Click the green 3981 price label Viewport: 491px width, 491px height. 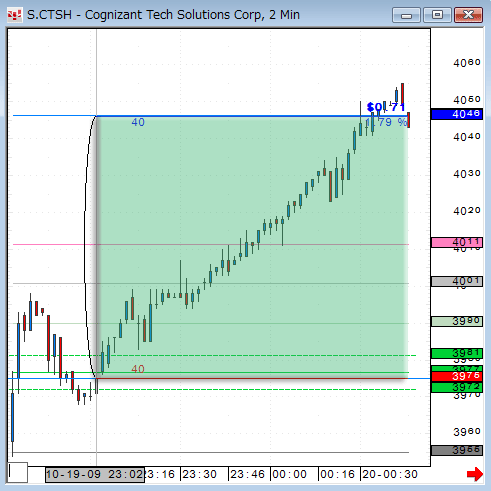click(457, 353)
